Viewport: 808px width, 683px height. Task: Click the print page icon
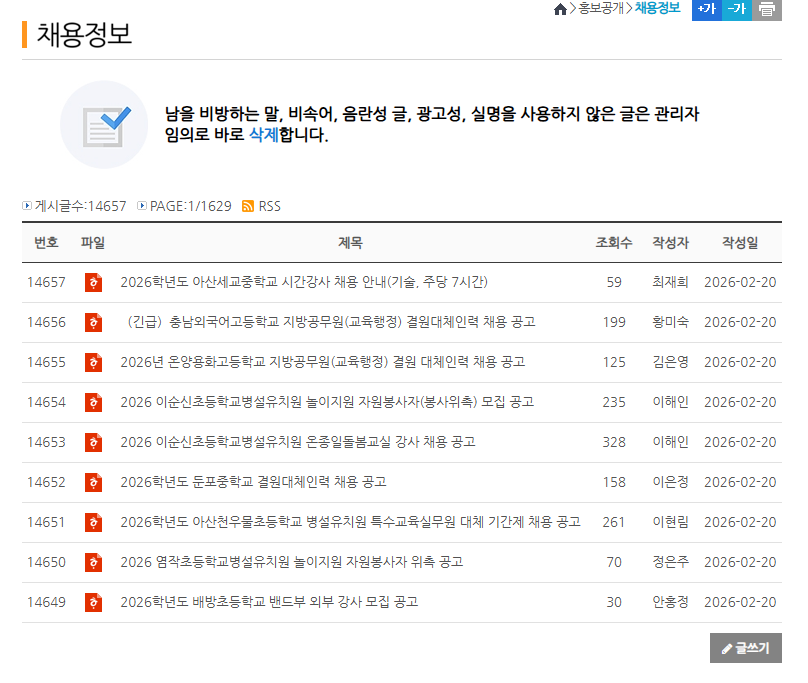tap(767, 9)
